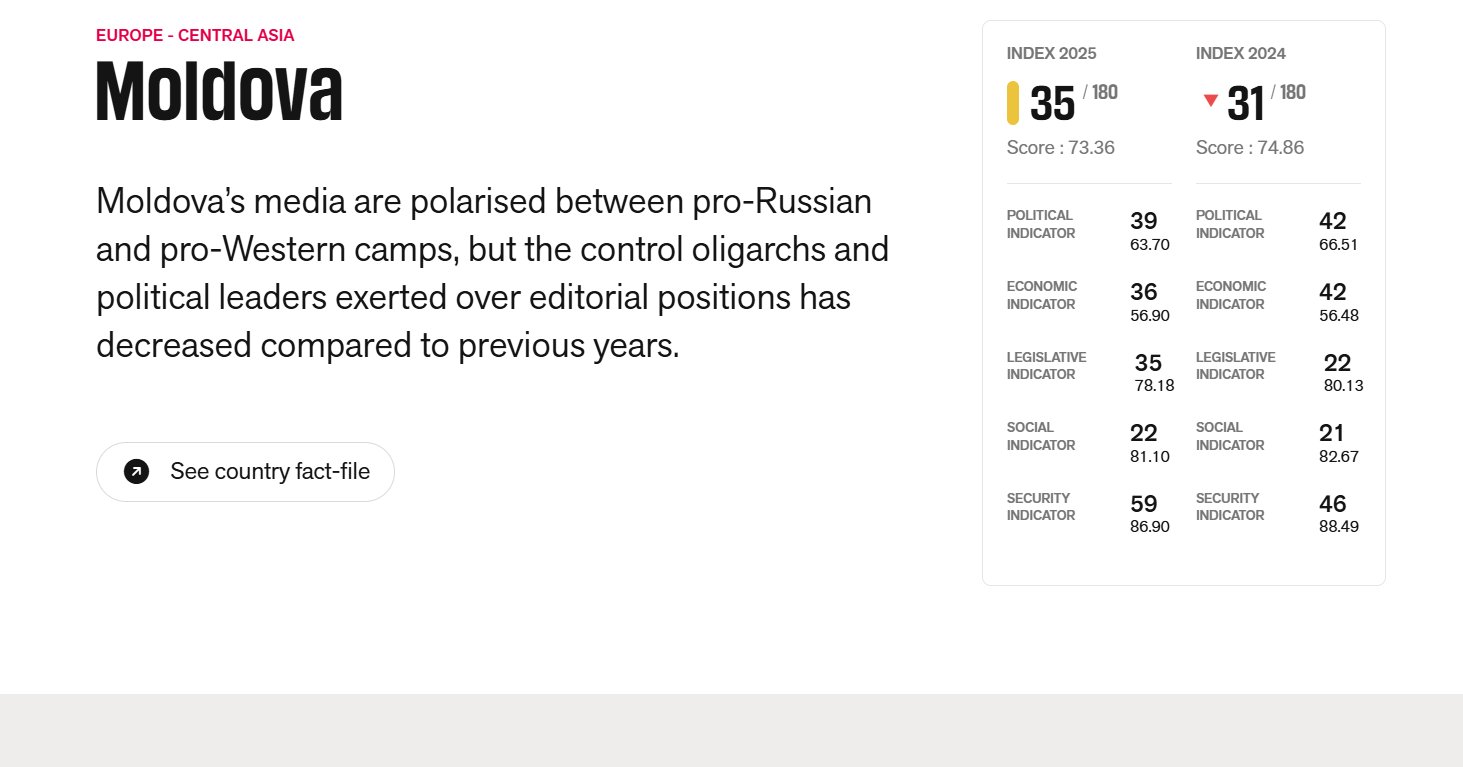Click the yellow rank color bar
Screen dimensions: 1463x767
pyautogui.click(x=1013, y=103)
